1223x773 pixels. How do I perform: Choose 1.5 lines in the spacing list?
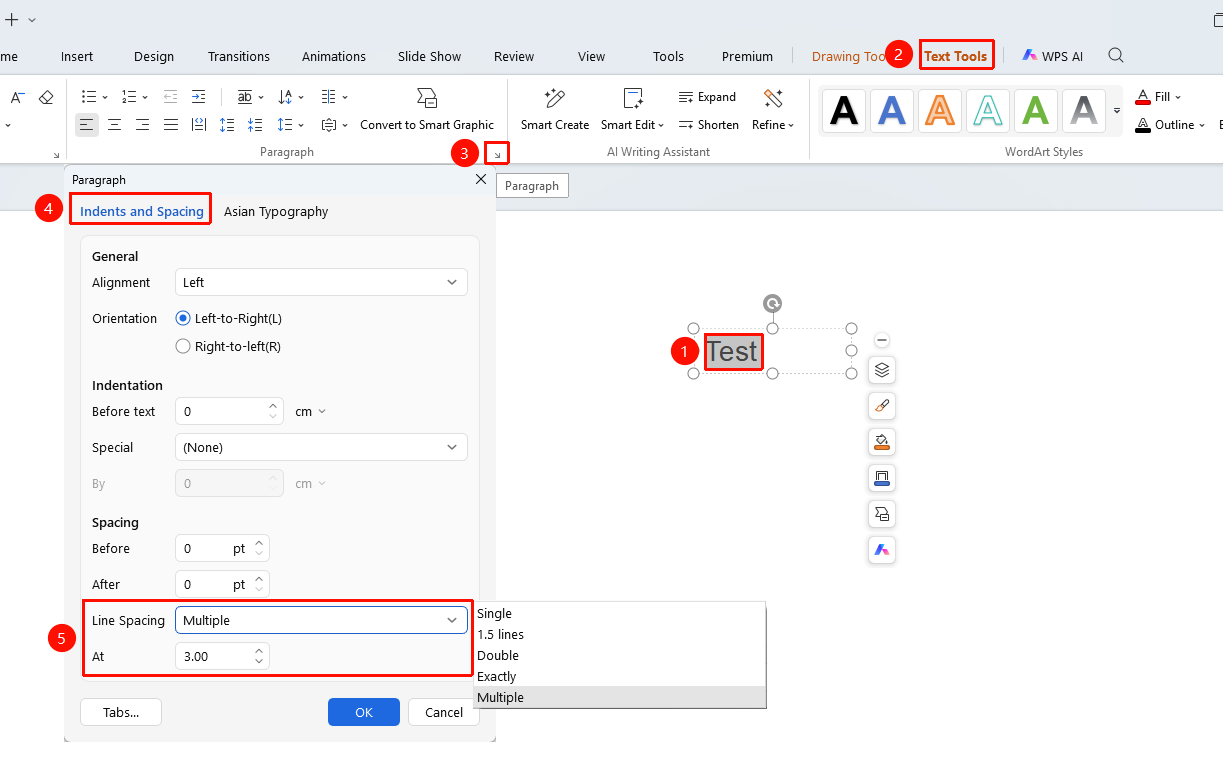coord(620,634)
